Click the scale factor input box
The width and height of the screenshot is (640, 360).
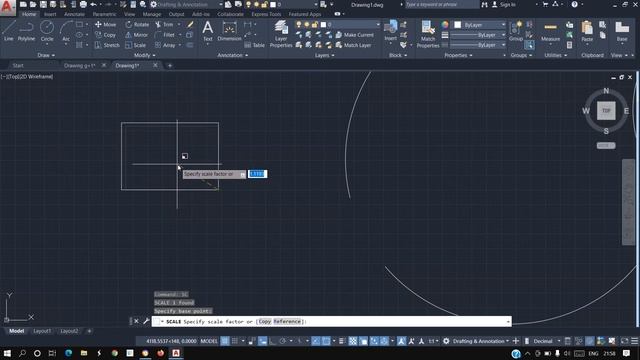pyautogui.click(x=257, y=174)
